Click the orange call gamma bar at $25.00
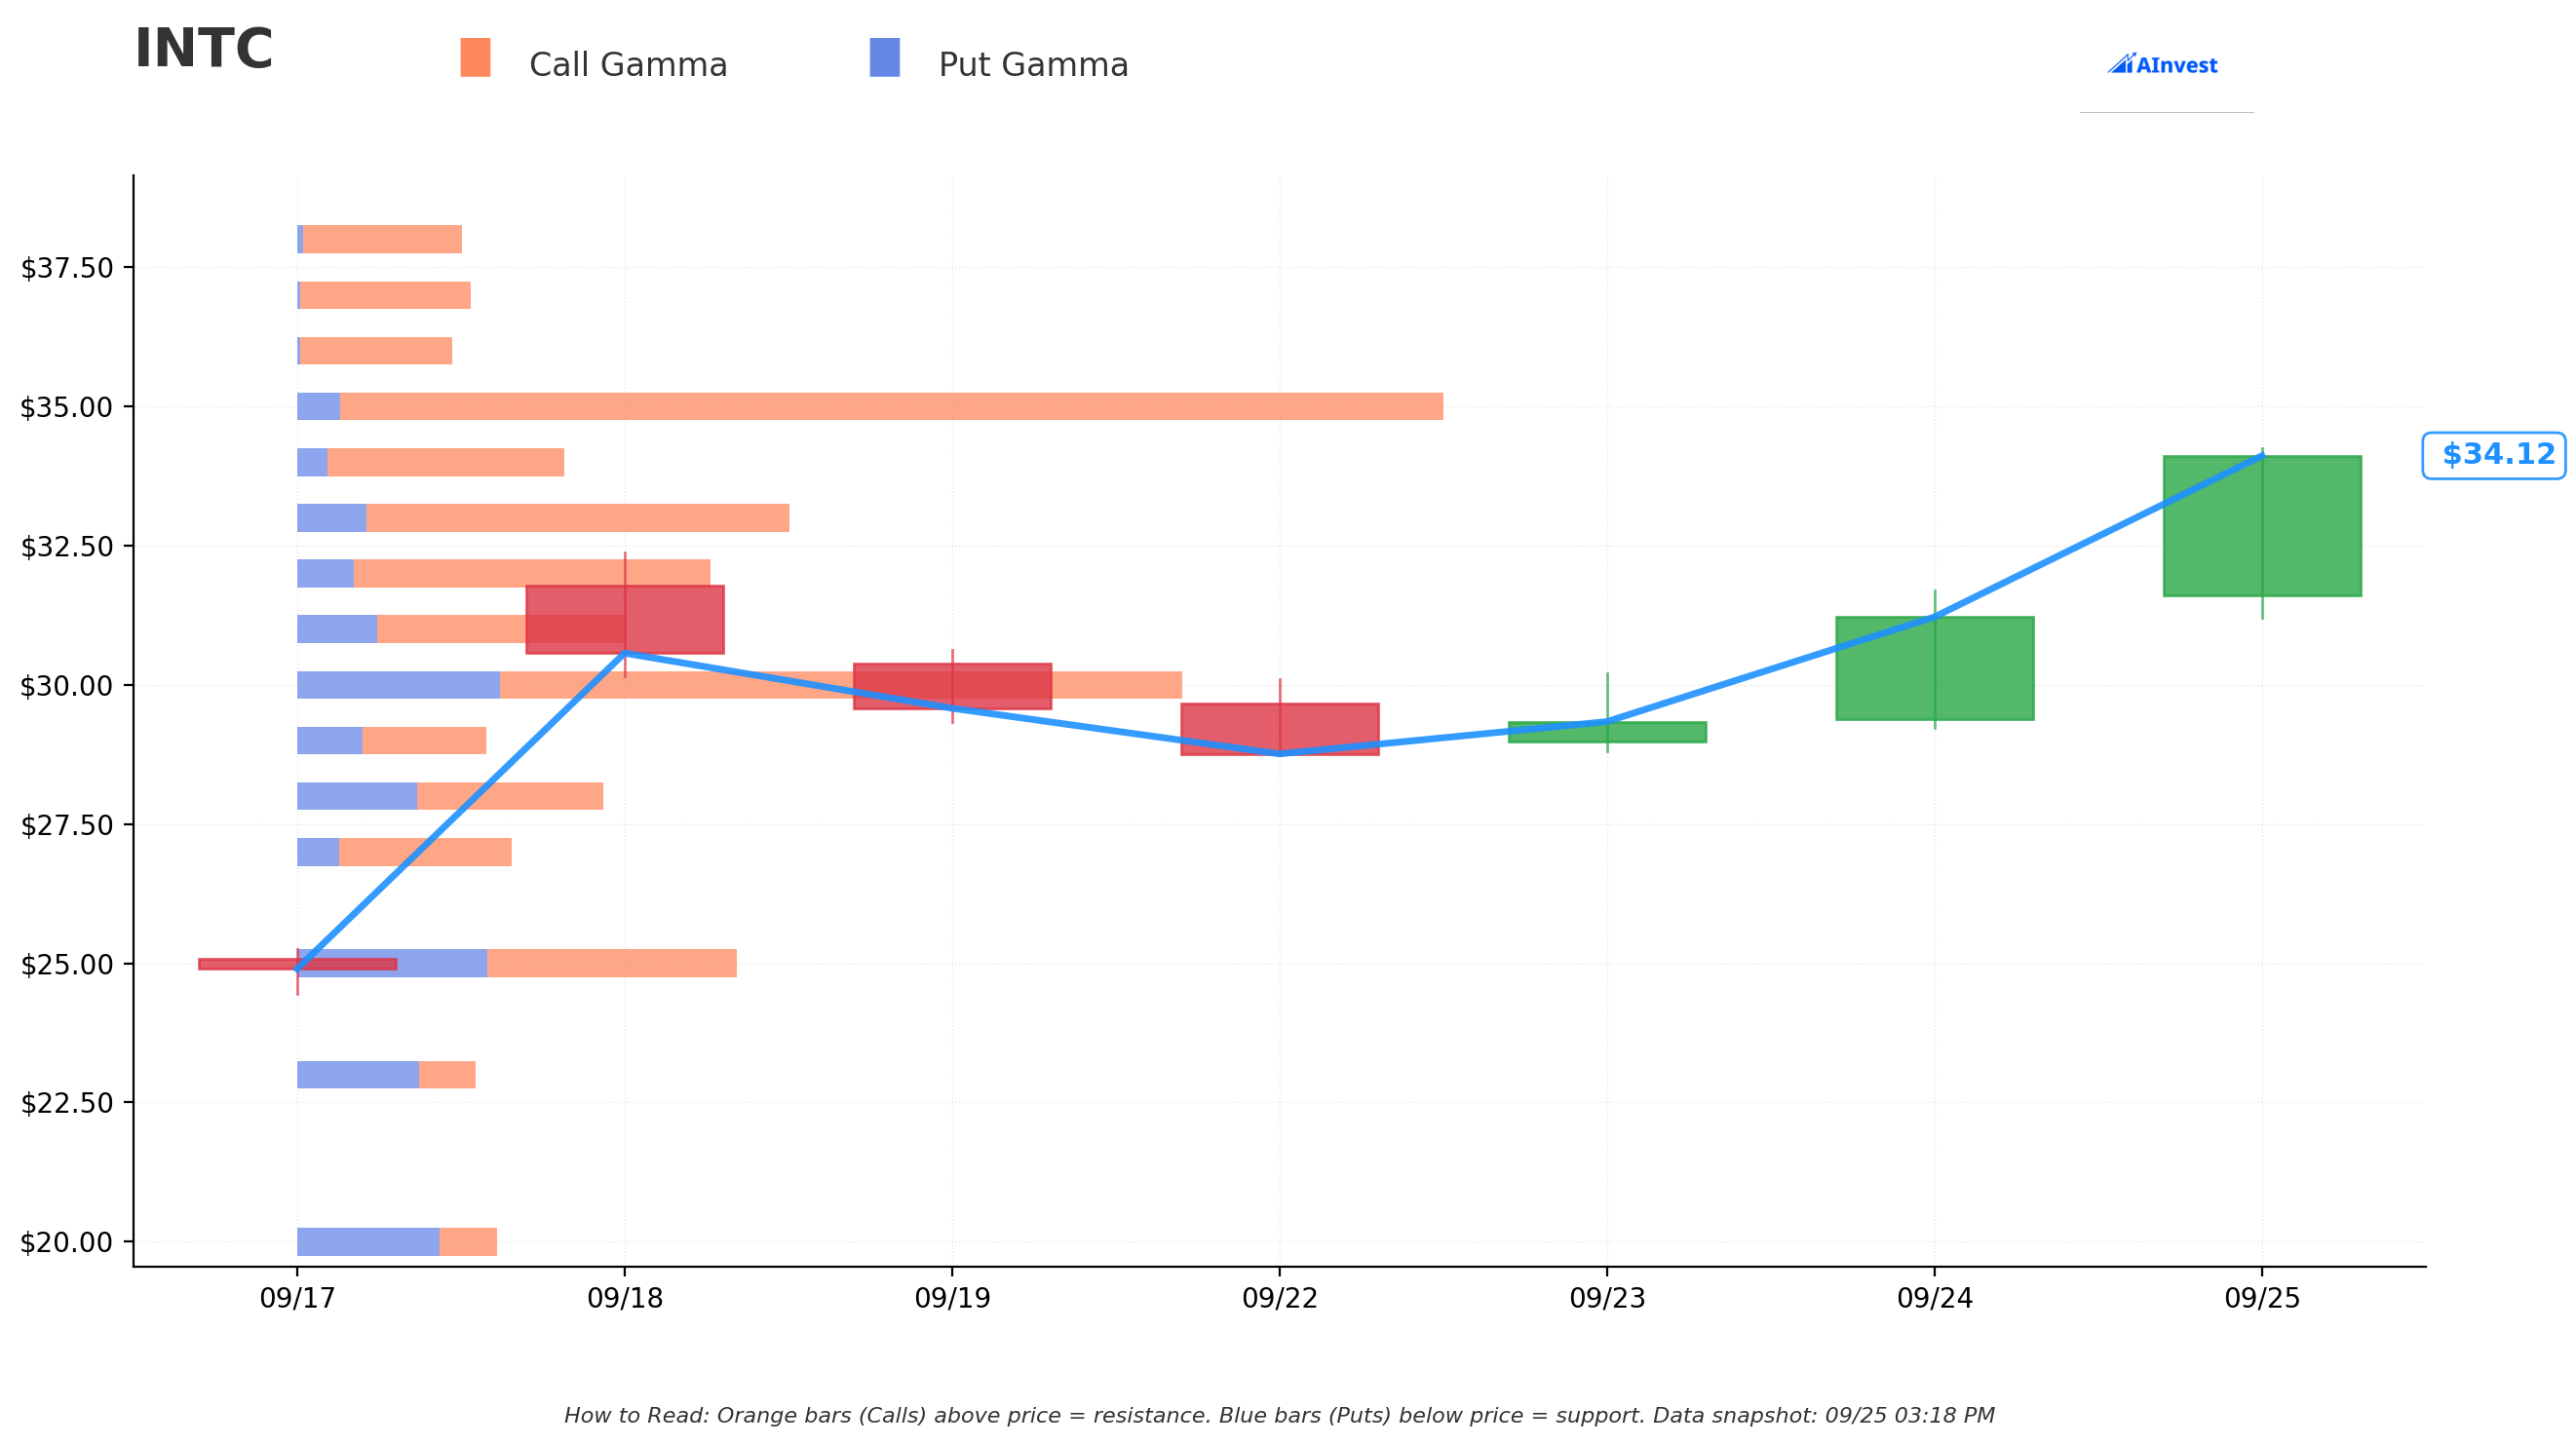The width and height of the screenshot is (2576, 1446). 612,964
